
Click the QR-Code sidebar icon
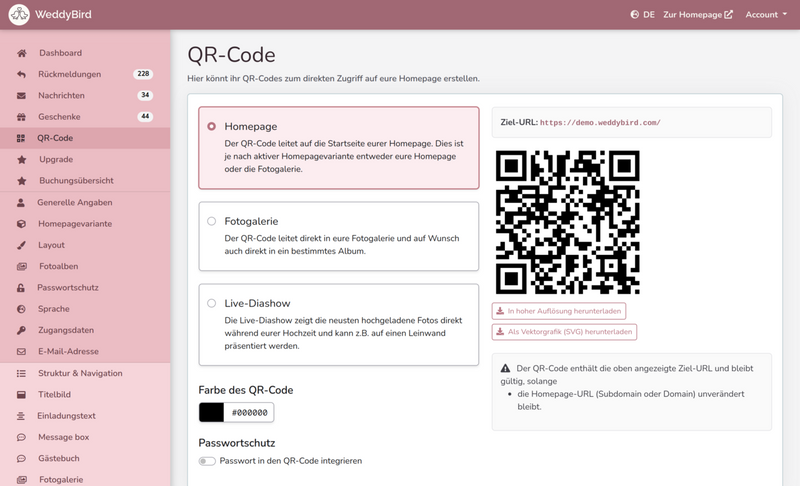click(x=20, y=138)
